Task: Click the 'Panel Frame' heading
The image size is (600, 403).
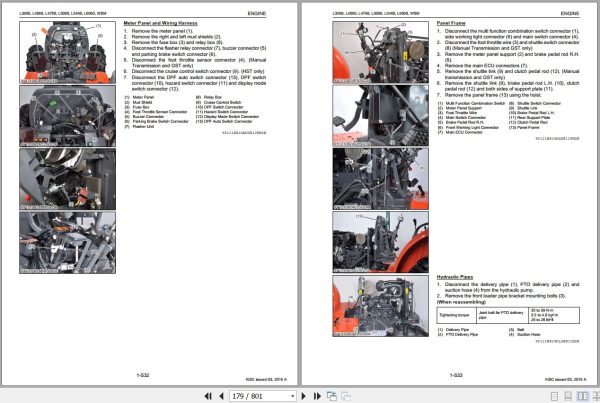Action: tap(451, 23)
